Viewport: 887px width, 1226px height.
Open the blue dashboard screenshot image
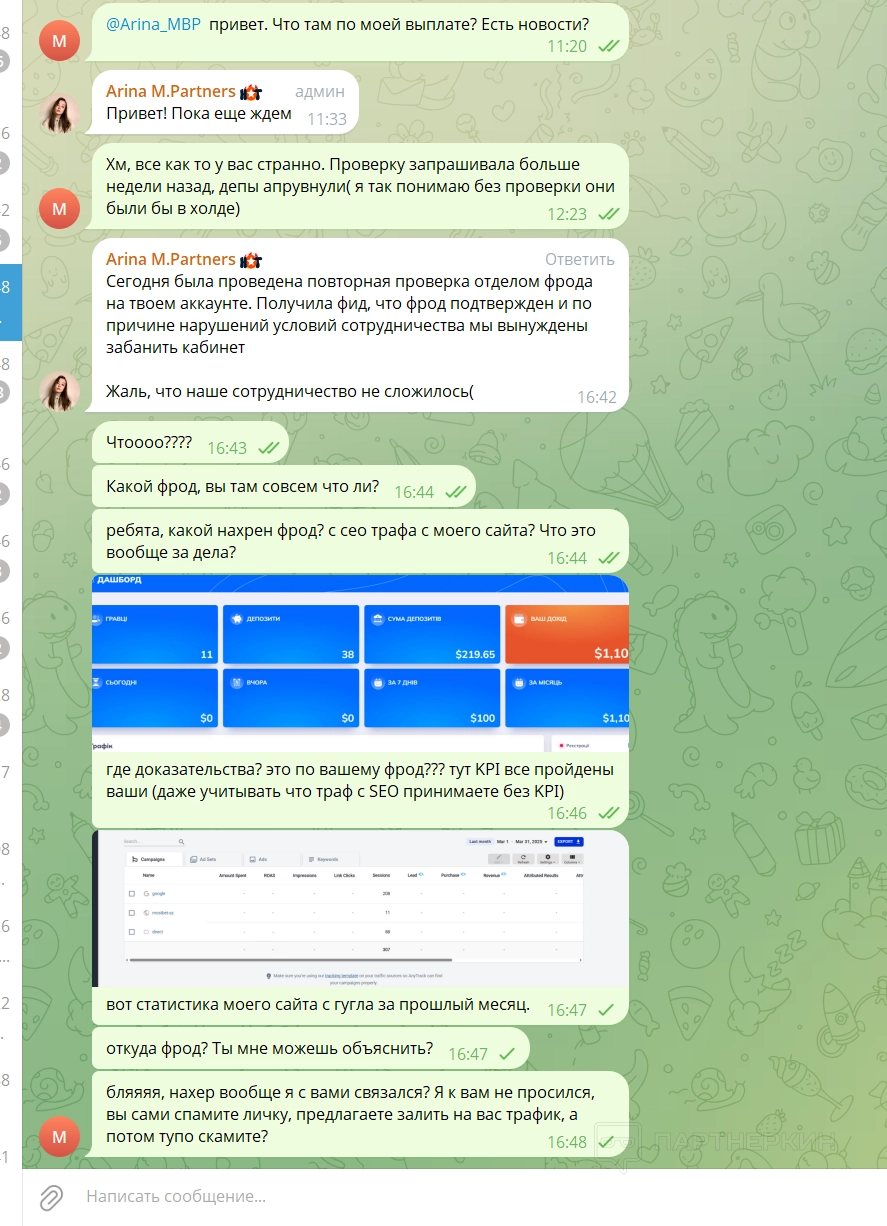point(360,664)
